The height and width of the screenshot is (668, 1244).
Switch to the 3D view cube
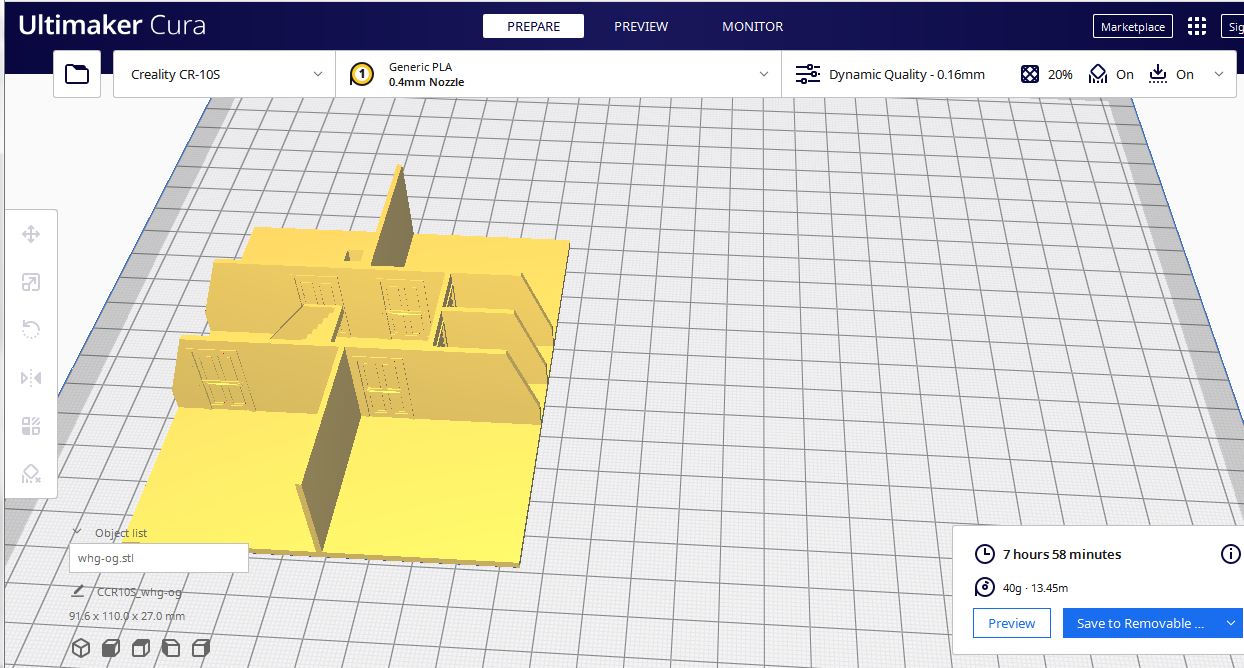pyautogui.click(x=81, y=648)
